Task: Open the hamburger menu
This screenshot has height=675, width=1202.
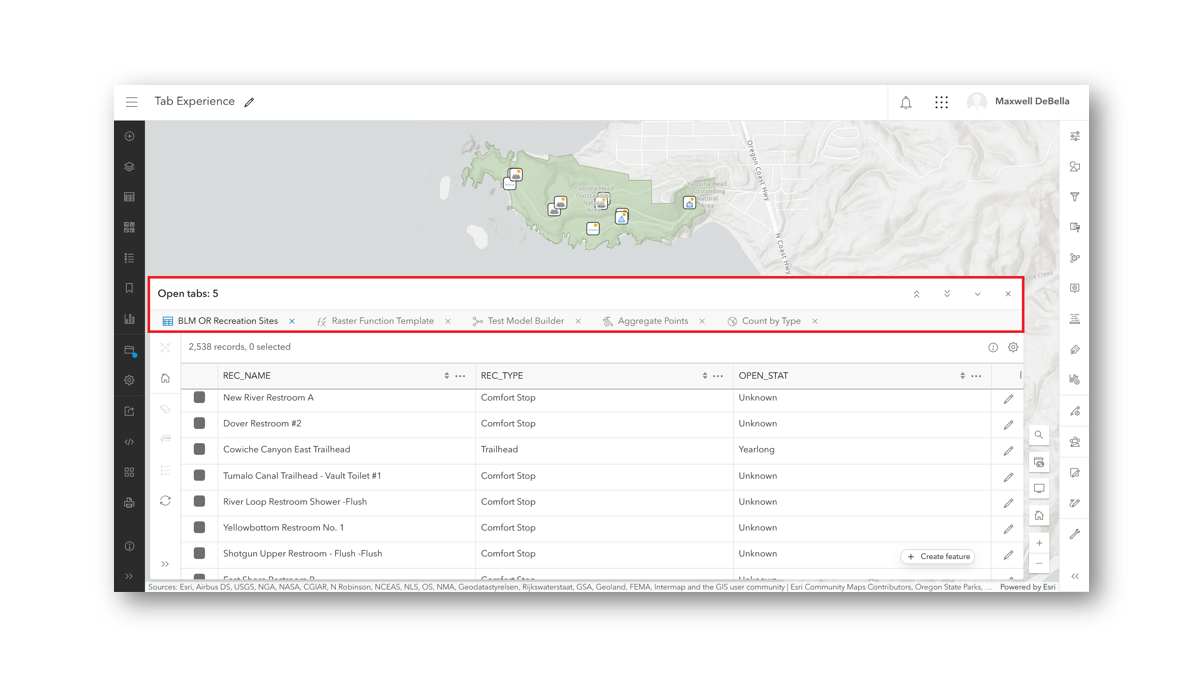Action: point(132,102)
